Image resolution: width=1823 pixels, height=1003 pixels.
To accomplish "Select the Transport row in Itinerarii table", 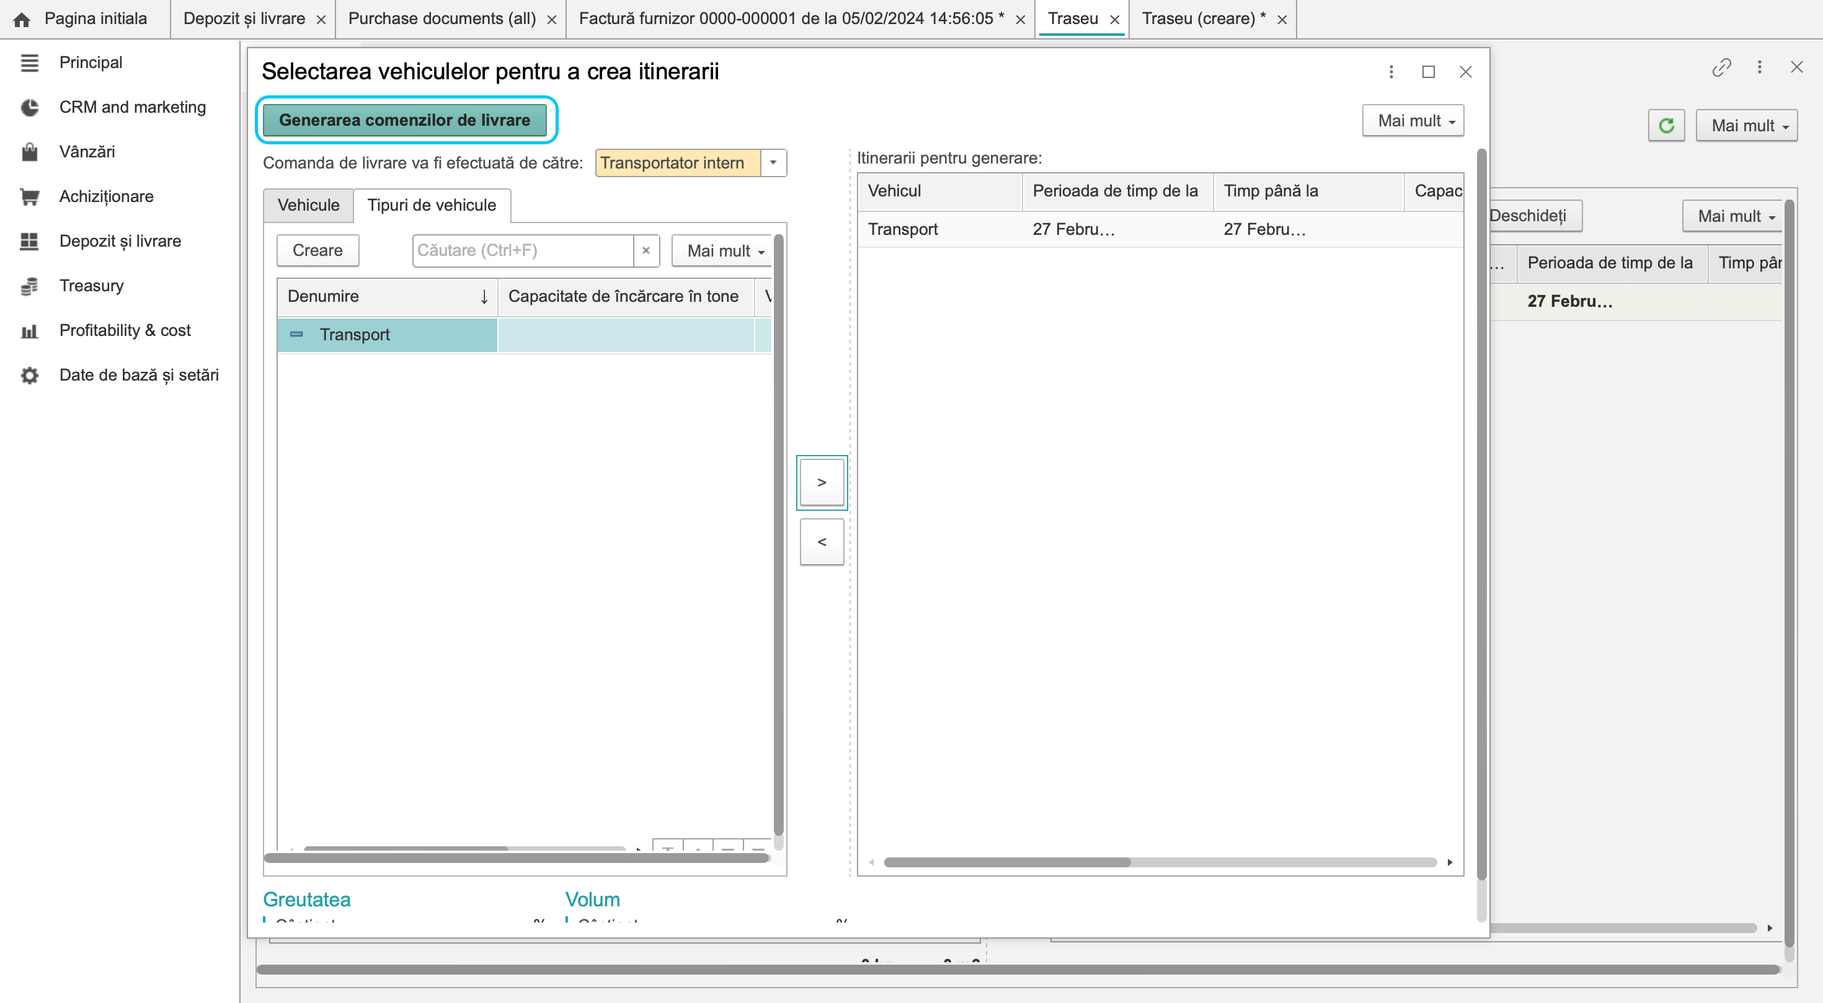I will pos(1160,230).
